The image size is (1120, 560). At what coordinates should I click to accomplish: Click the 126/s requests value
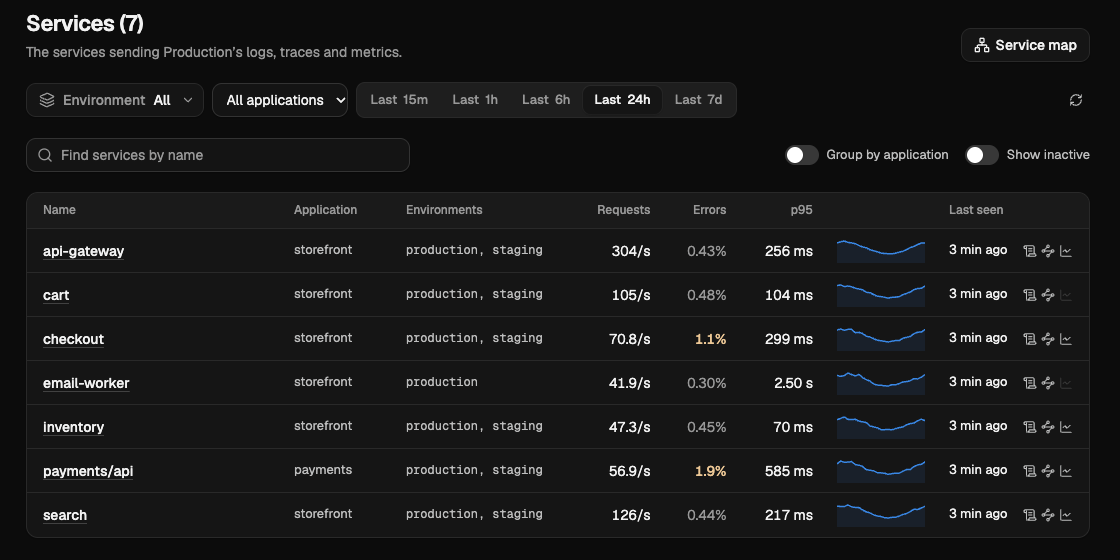pos(631,515)
